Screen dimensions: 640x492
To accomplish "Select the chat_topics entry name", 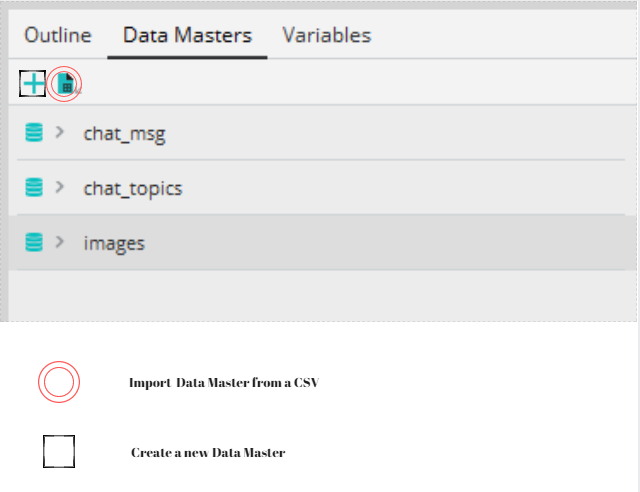I will [132, 189].
